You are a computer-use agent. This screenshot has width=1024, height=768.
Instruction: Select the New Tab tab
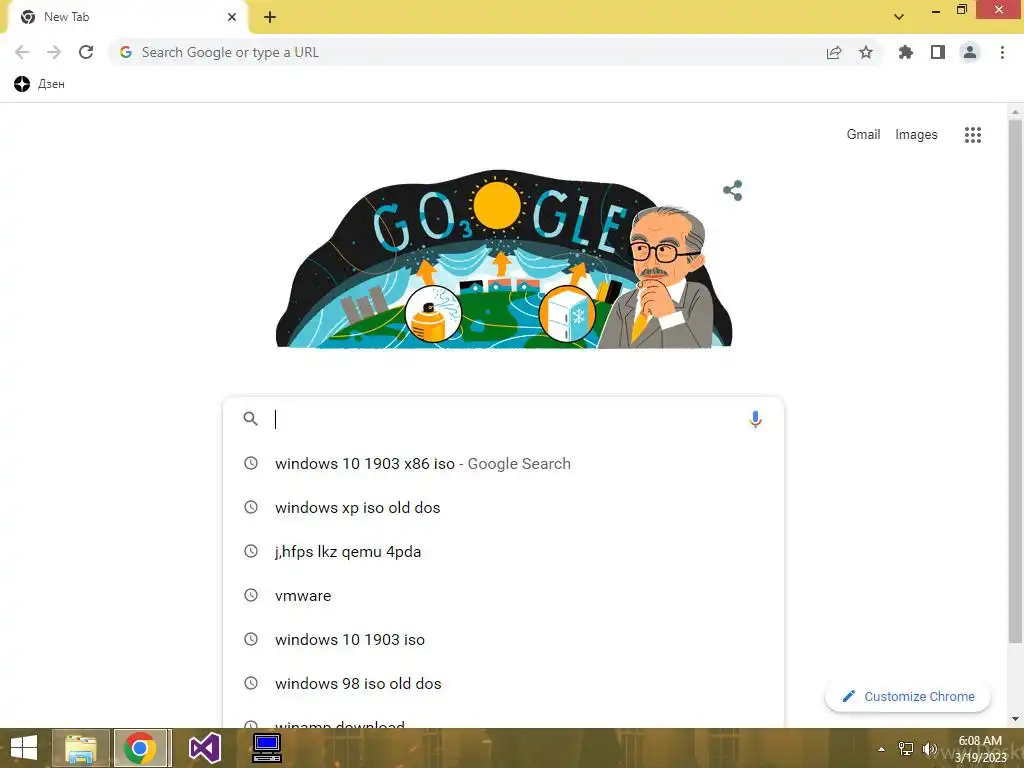pos(127,17)
